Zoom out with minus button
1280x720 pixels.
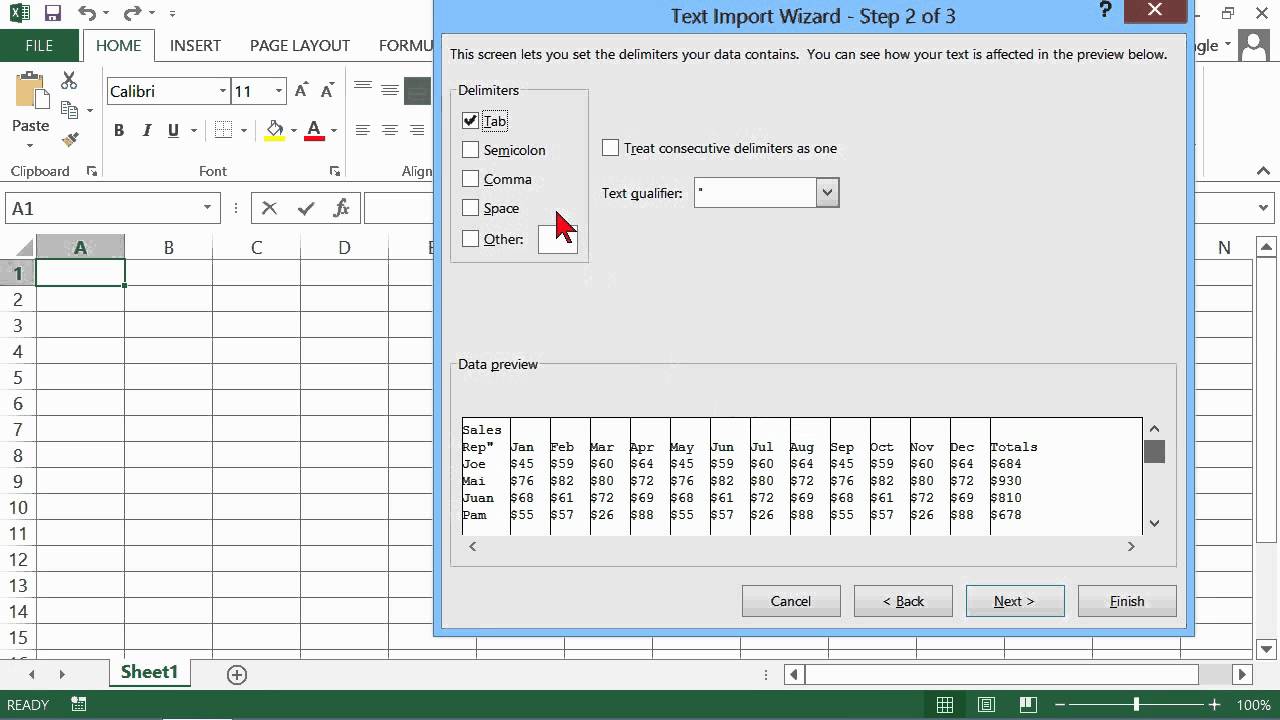pos(1060,705)
